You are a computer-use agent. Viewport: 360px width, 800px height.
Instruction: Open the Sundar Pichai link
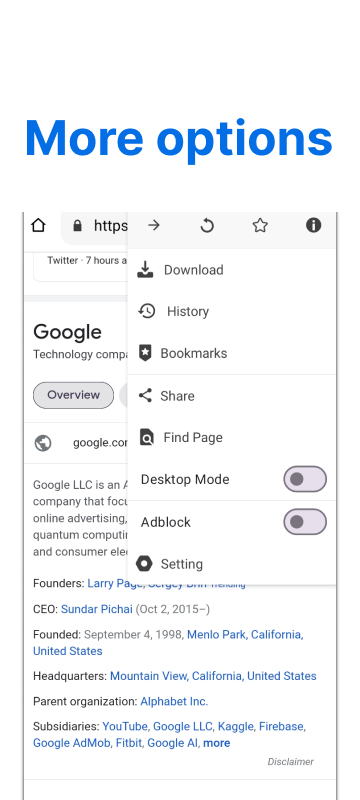(x=97, y=609)
